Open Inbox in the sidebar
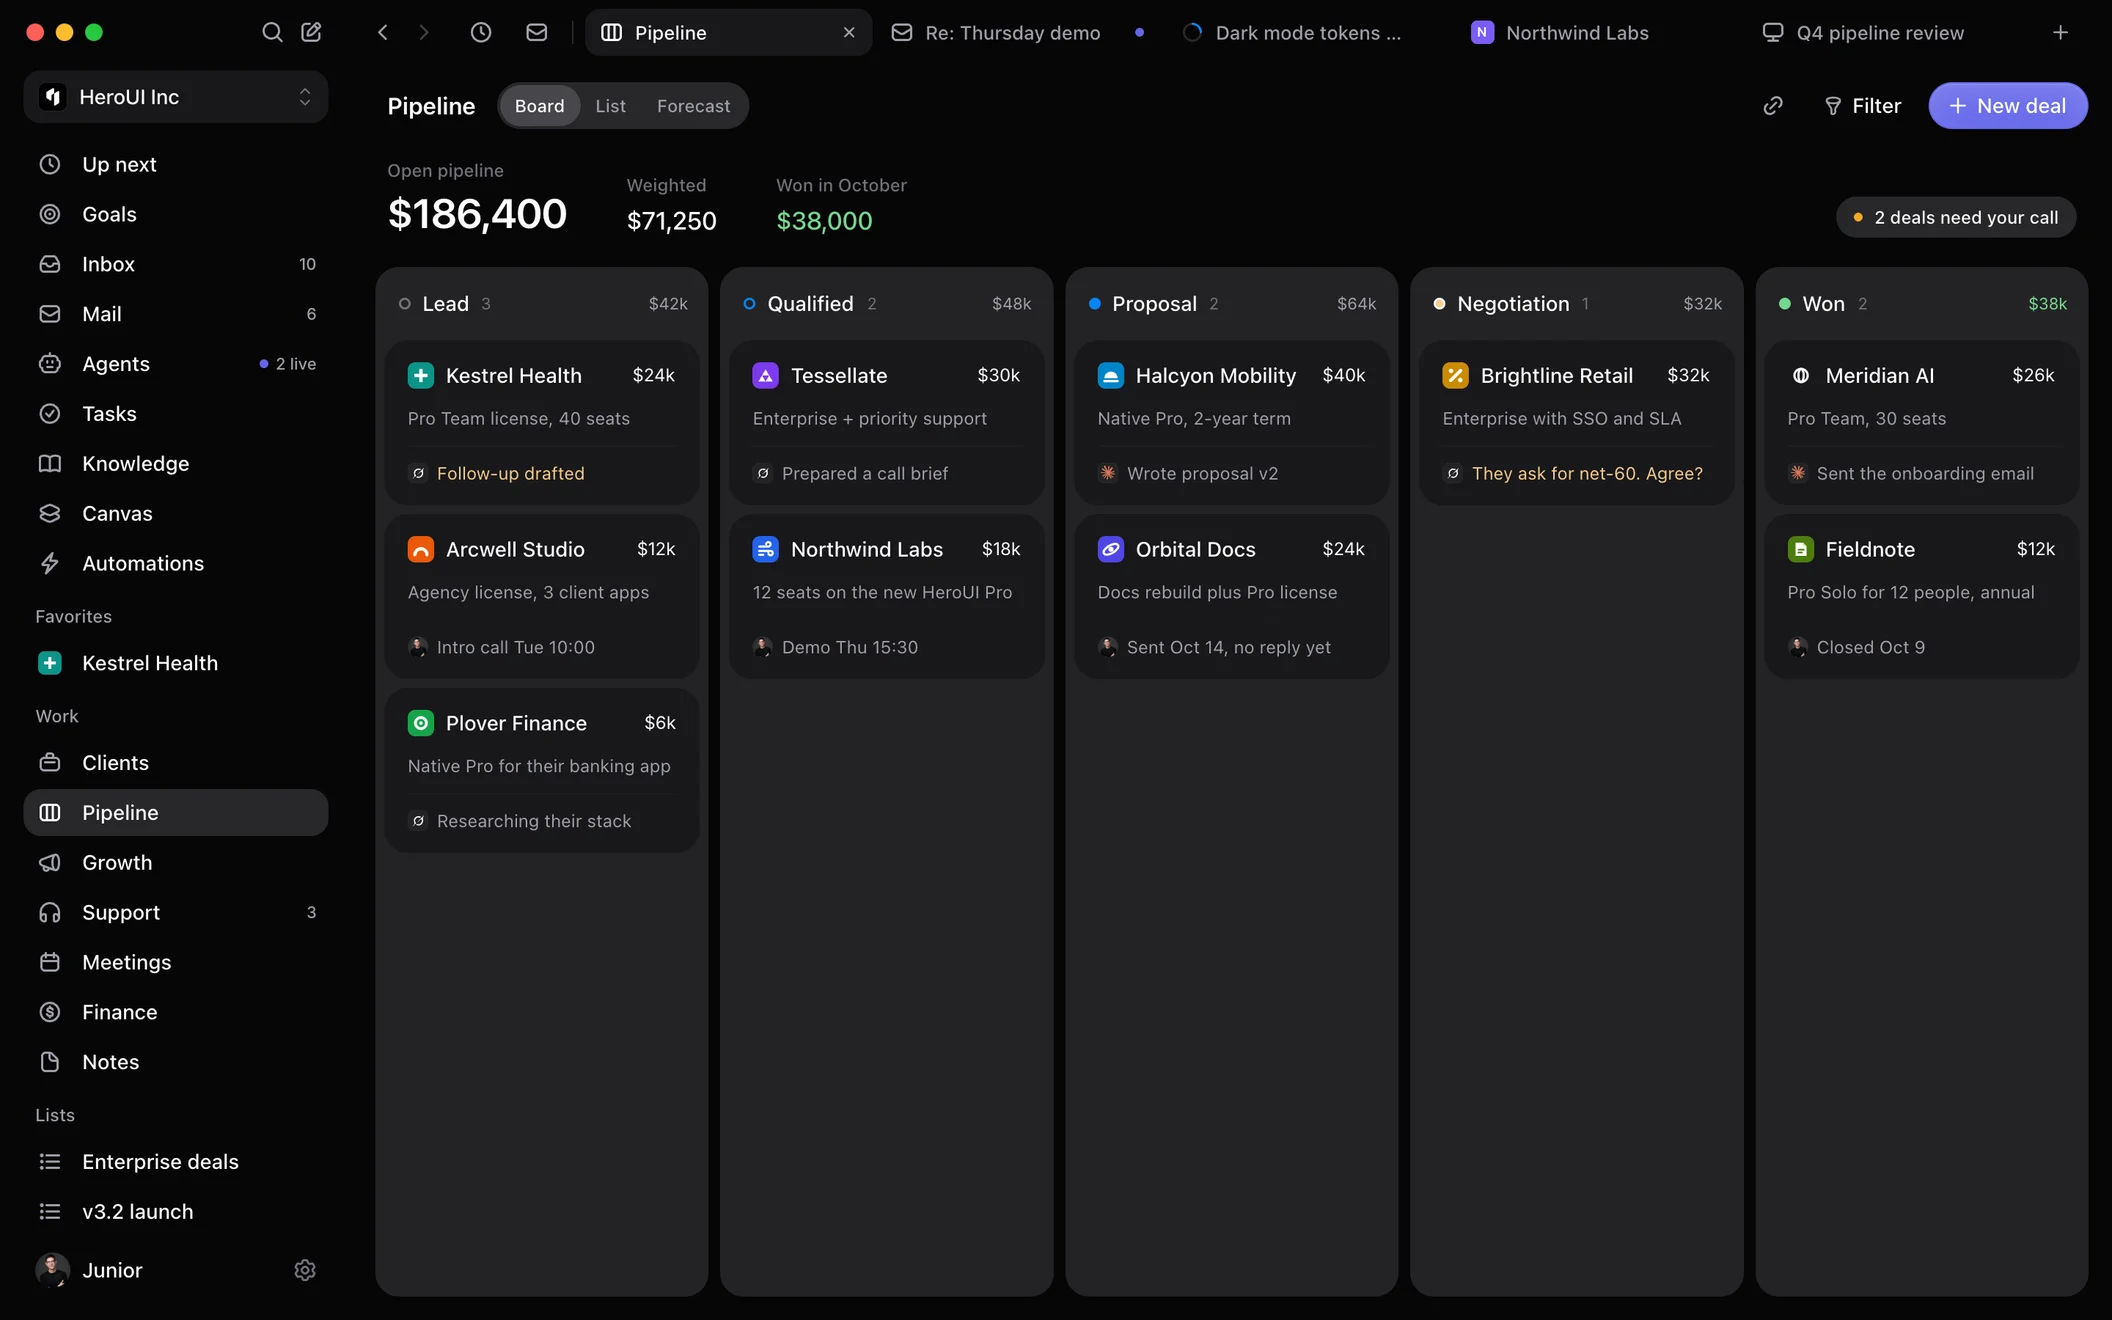 coord(176,264)
